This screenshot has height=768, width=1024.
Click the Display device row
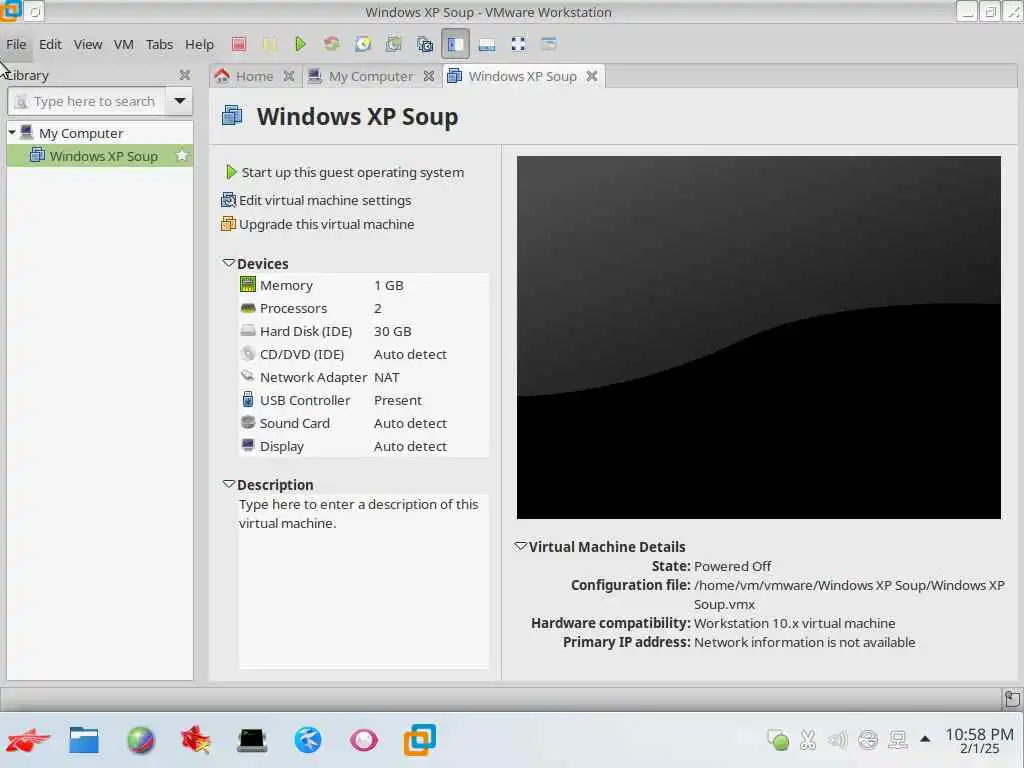[364, 447]
